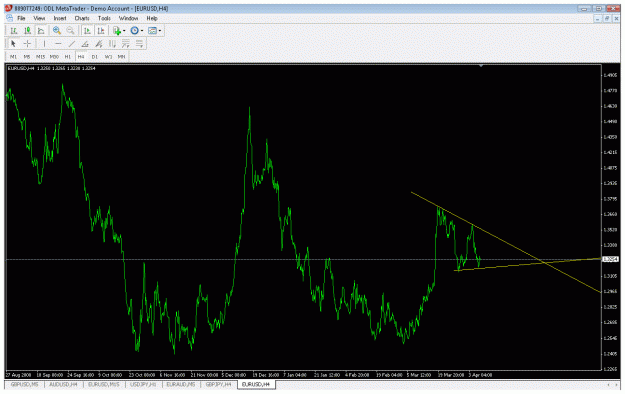Click the current price label 1.3254
Viewport: 625px width, 394px height.
(x=610, y=259)
